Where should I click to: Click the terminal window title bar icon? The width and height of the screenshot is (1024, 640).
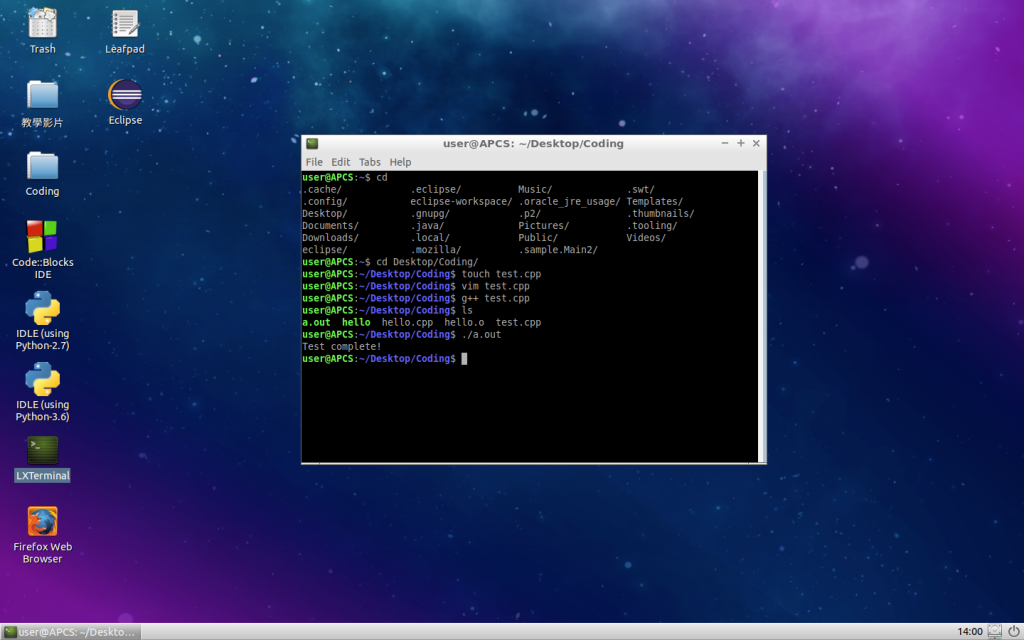click(x=312, y=144)
